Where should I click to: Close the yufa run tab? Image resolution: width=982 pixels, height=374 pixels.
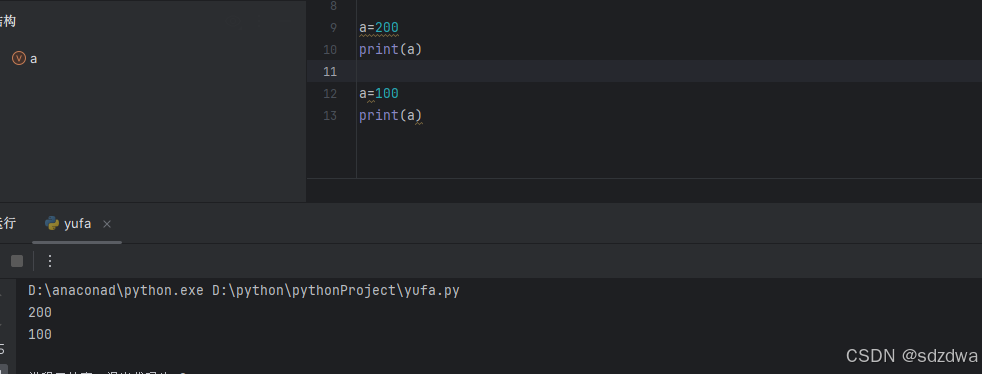[x=106, y=224]
